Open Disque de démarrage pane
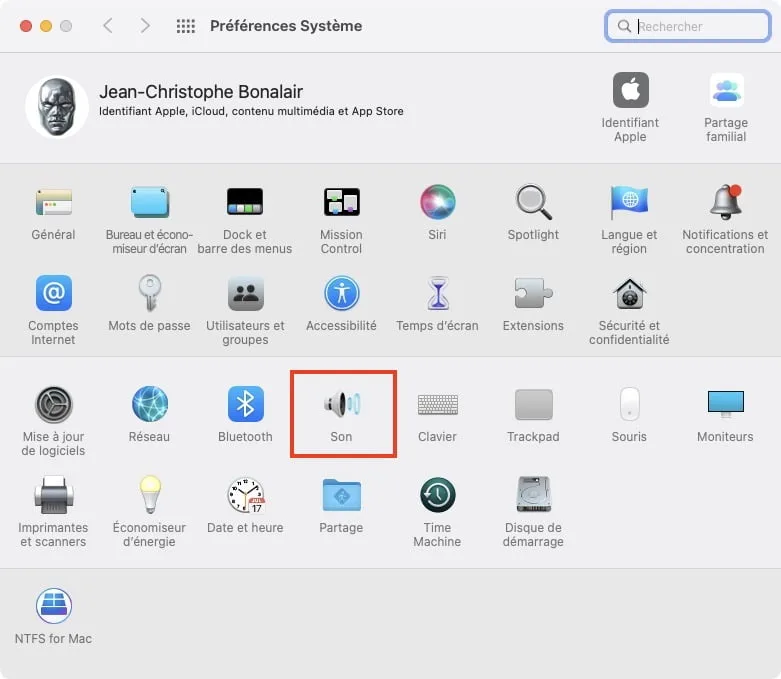 pos(533,495)
